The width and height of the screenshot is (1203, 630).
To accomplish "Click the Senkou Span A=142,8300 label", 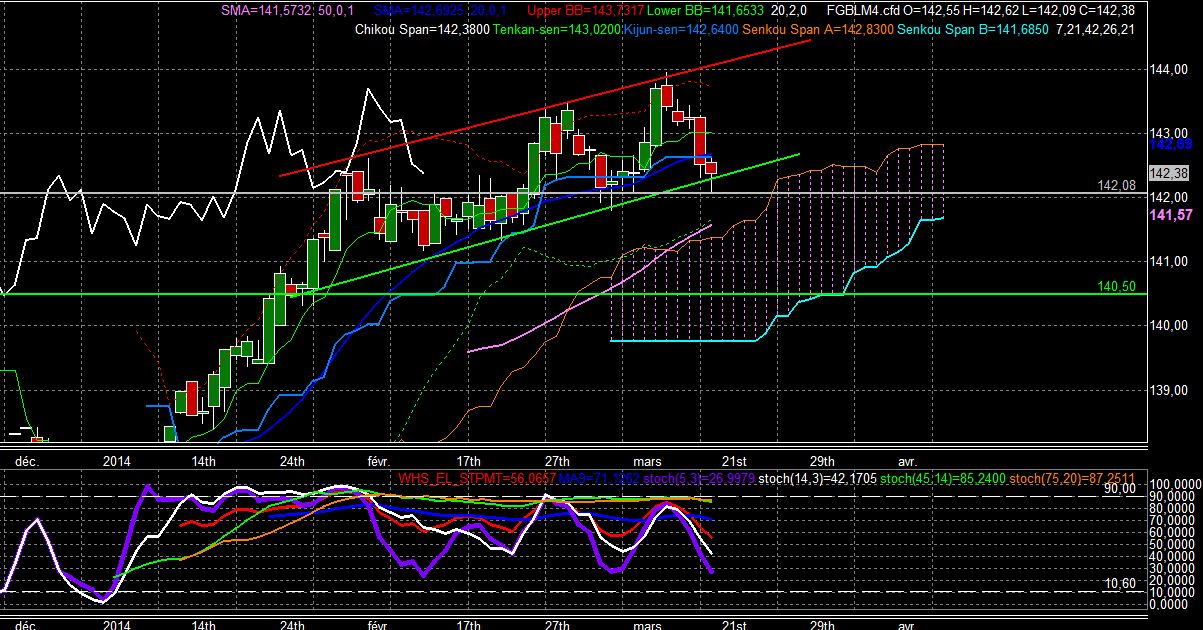I will 818,29.
